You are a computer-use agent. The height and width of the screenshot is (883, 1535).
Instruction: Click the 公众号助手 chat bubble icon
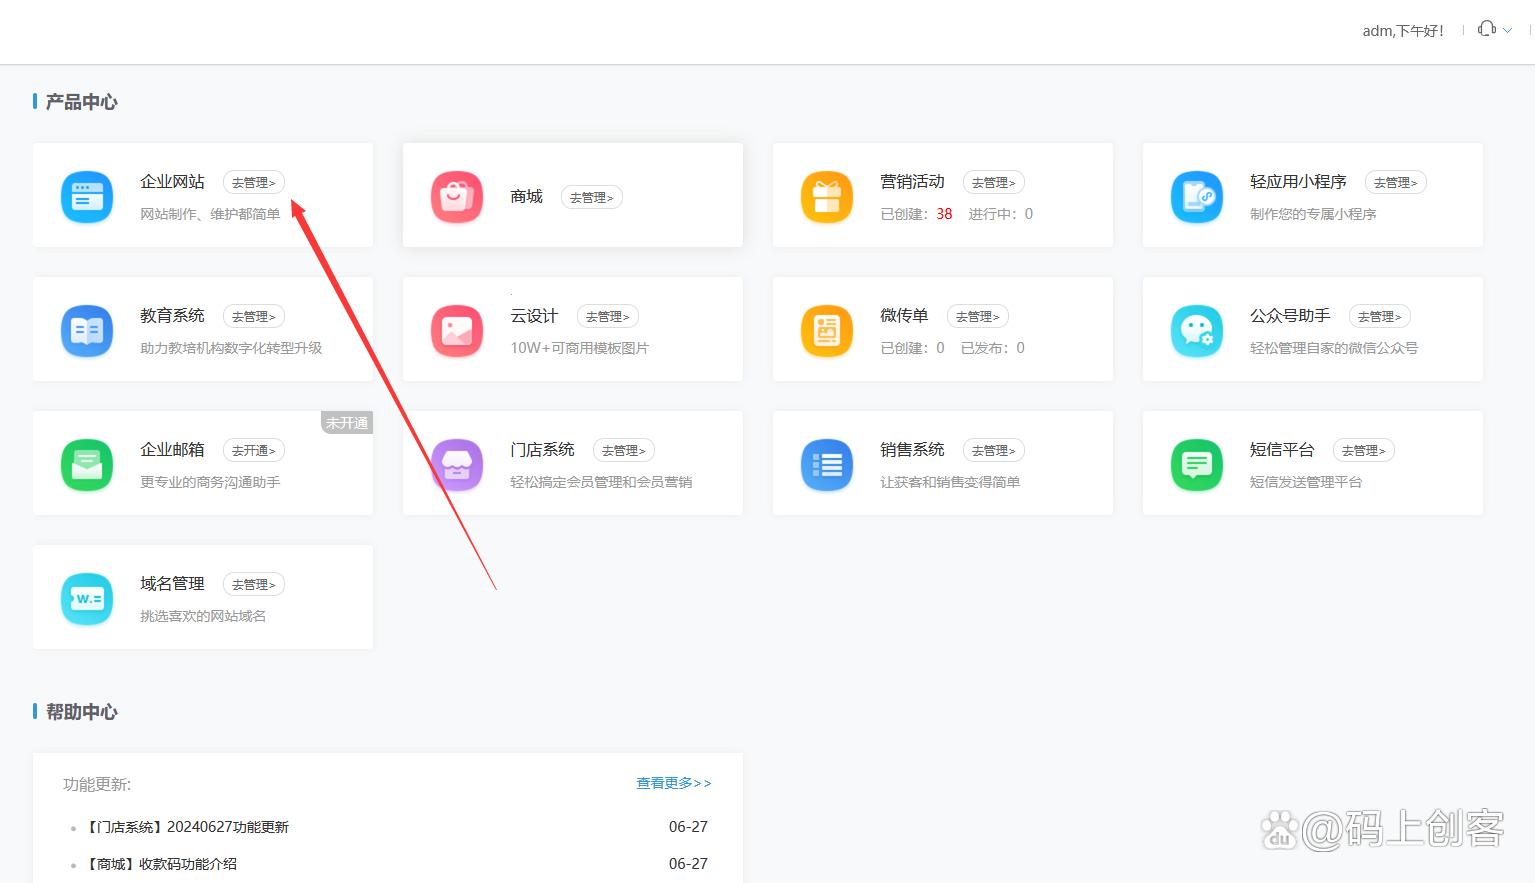click(x=1197, y=331)
